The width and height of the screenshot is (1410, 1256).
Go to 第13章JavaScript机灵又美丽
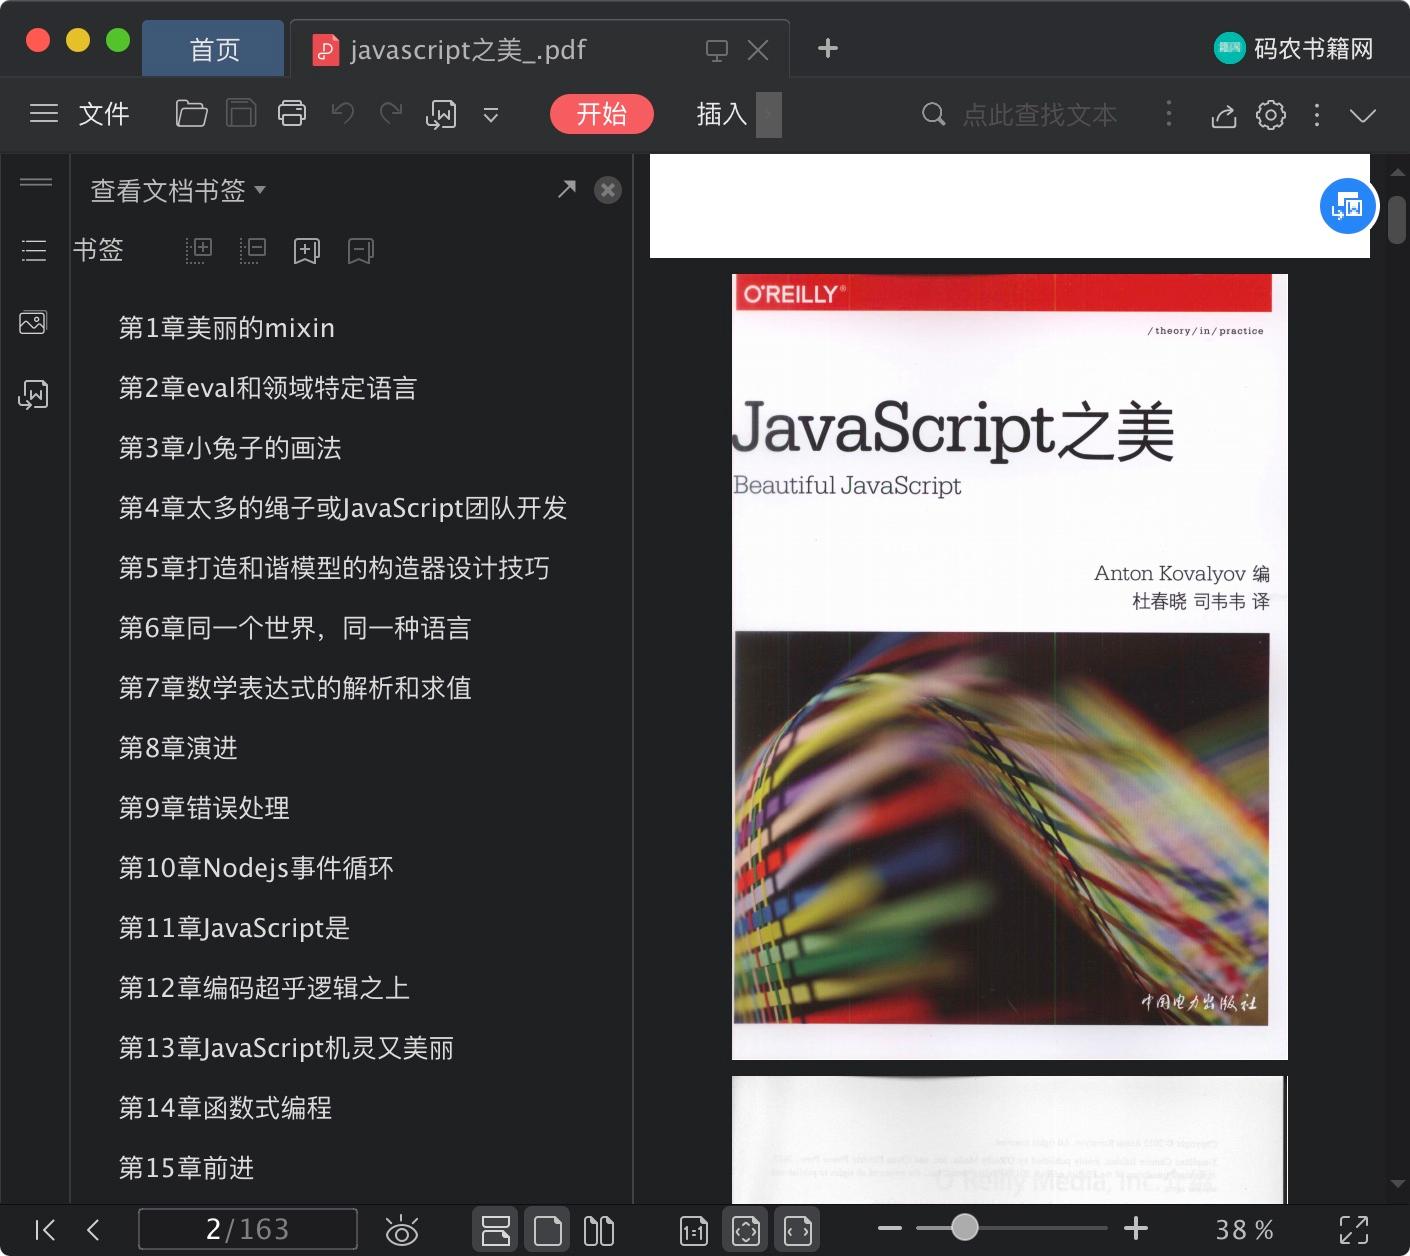point(286,1048)
